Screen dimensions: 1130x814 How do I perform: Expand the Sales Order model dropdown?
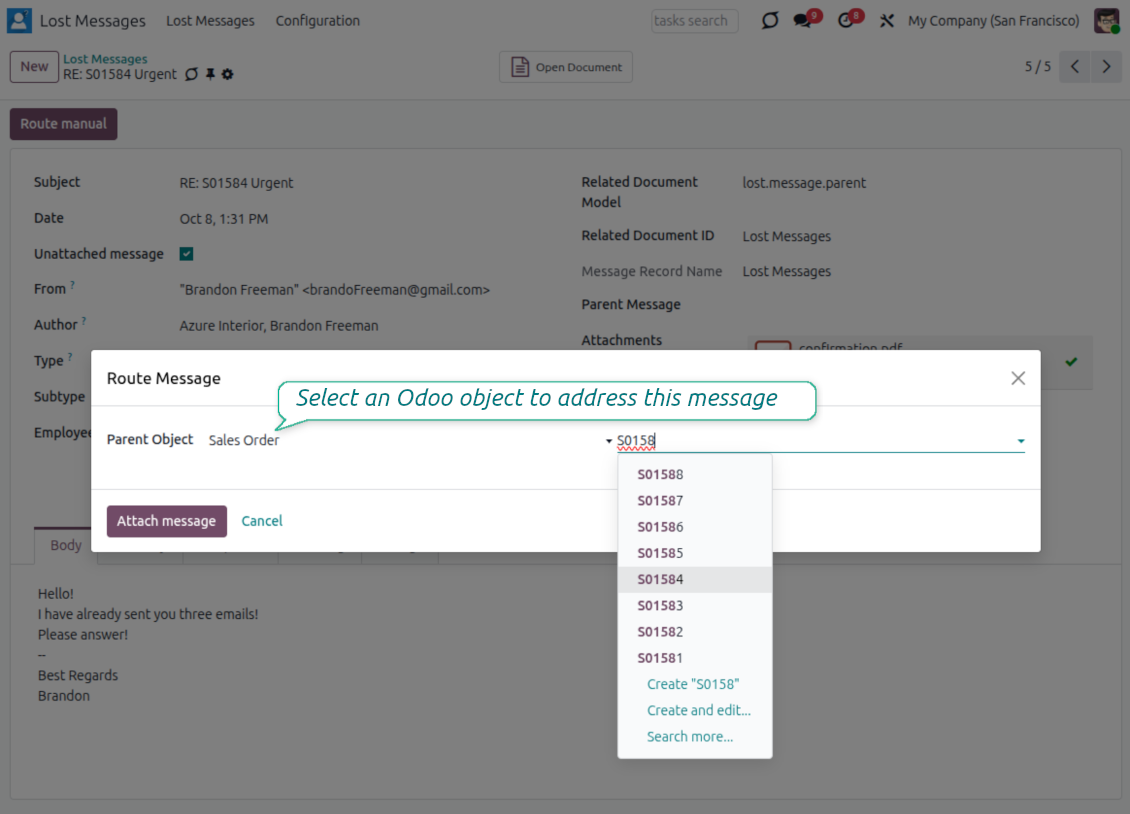[x=608, y=441]
